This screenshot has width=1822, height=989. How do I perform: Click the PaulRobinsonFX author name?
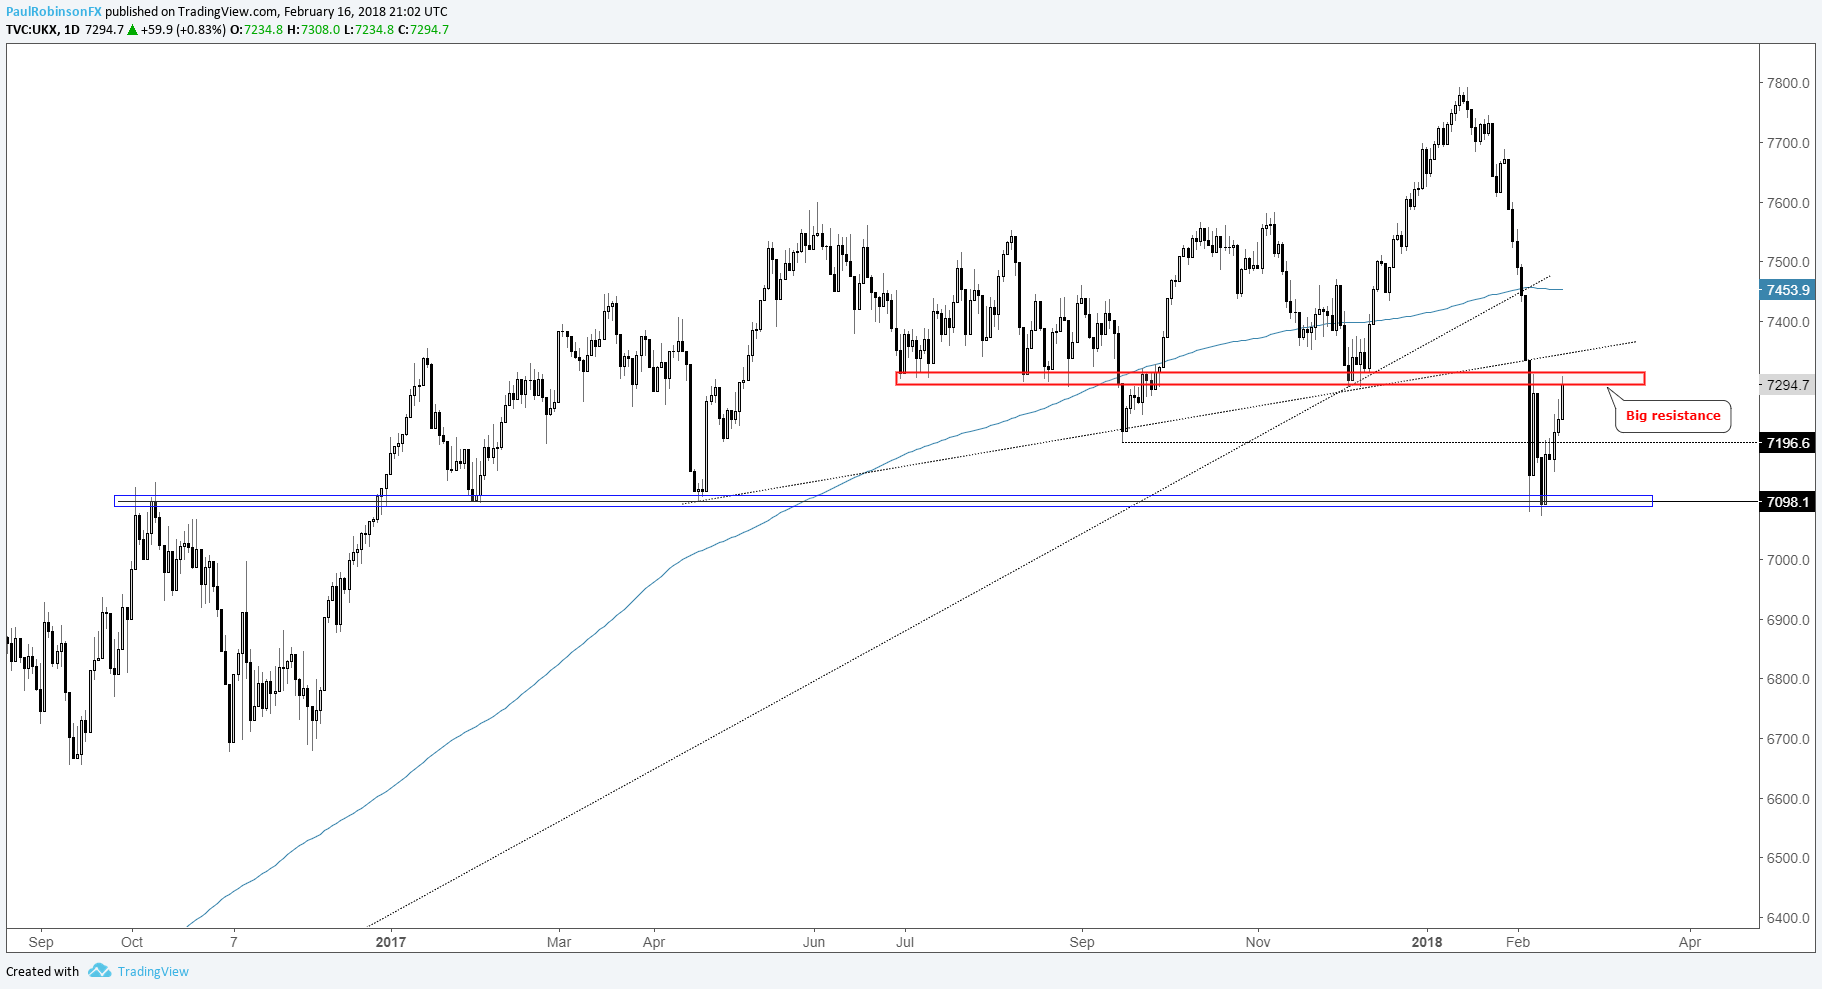coord(54,12)
